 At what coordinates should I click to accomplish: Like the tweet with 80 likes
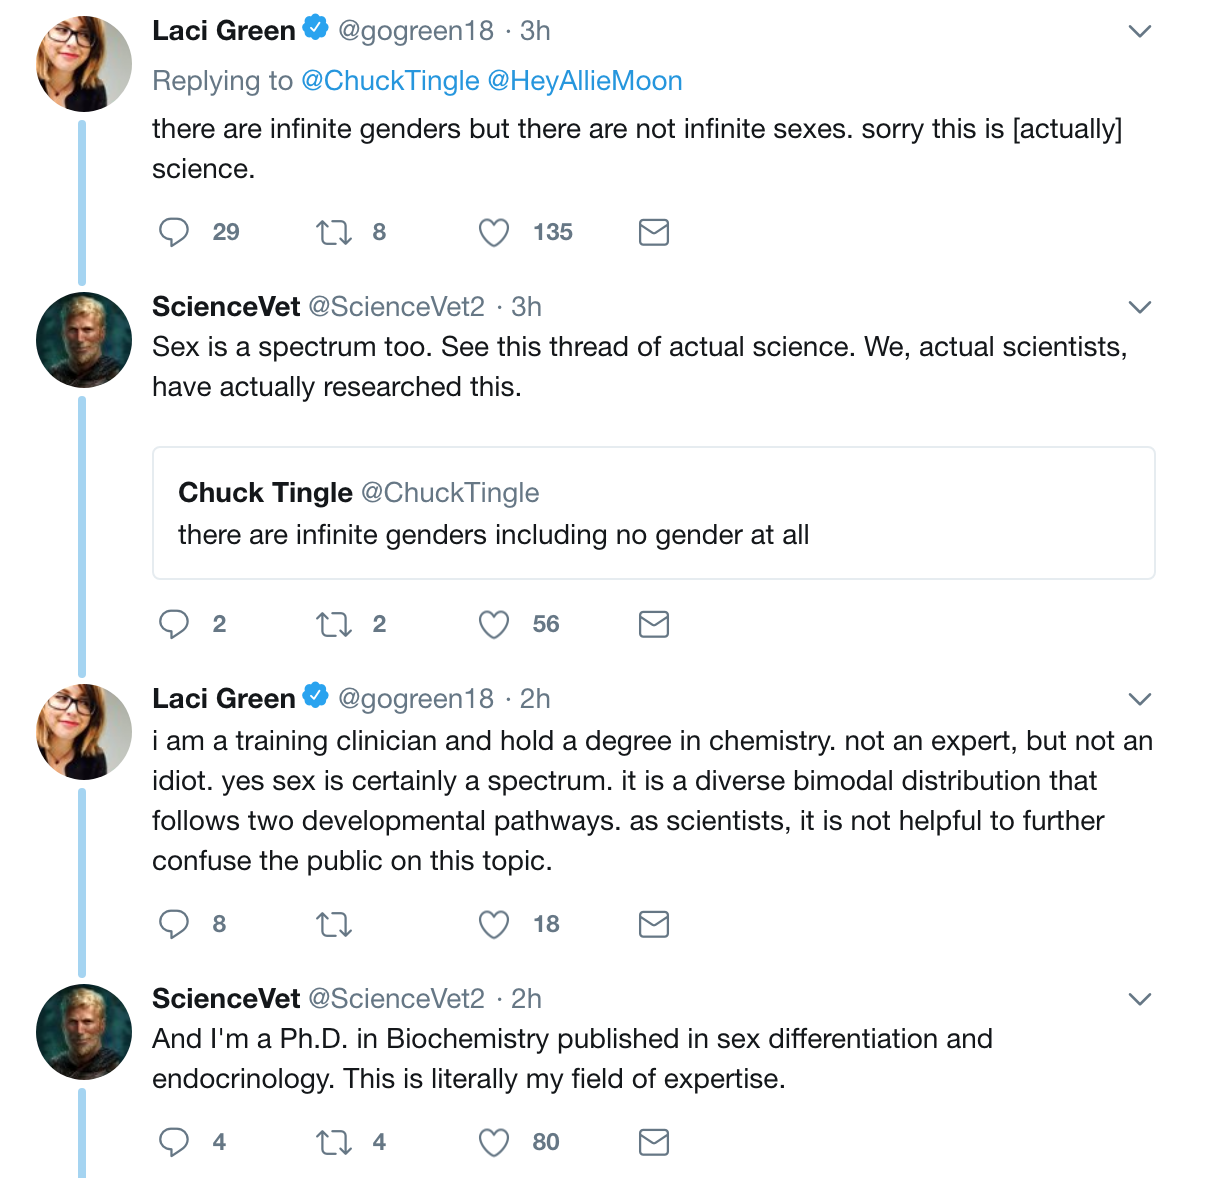[494, 1142]
